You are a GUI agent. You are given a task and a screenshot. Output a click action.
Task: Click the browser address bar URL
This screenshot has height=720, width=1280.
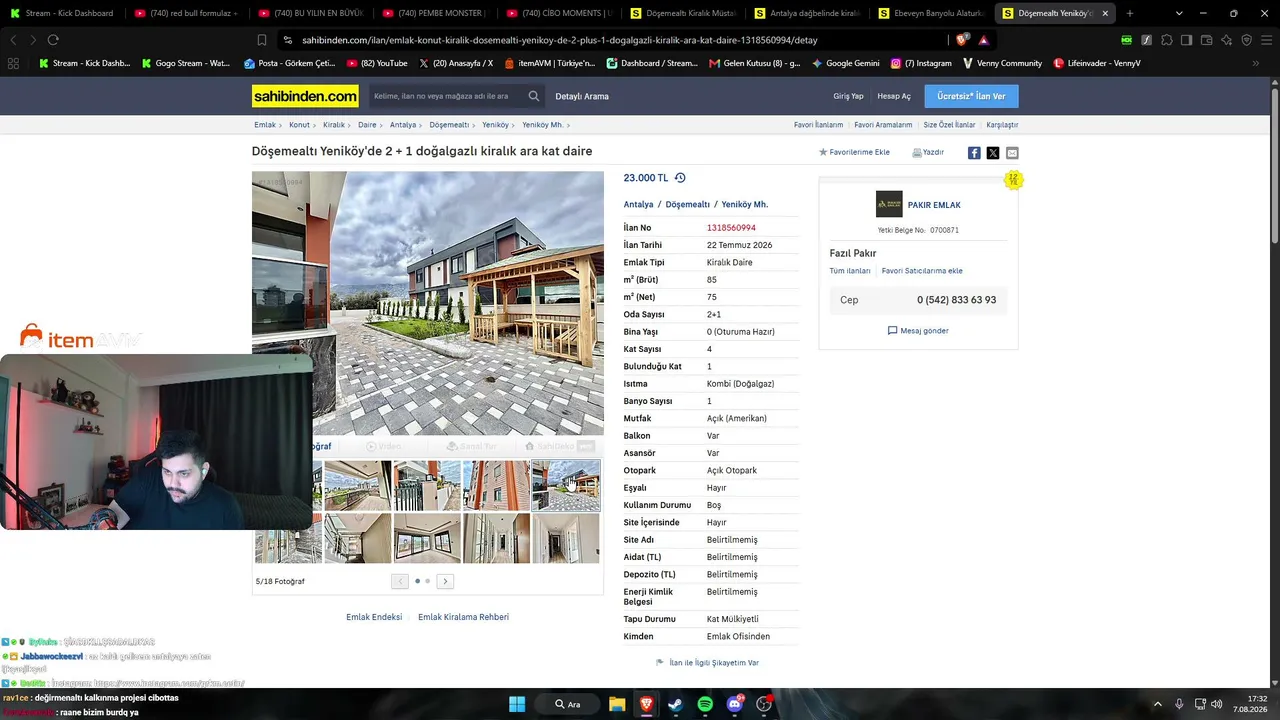point(560,40)
